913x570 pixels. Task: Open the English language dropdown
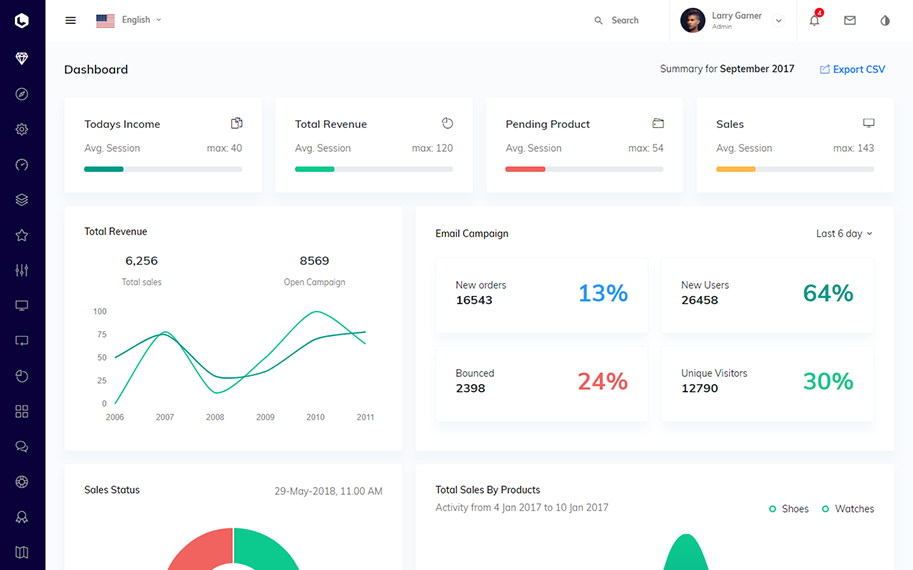tap(129, 20)
